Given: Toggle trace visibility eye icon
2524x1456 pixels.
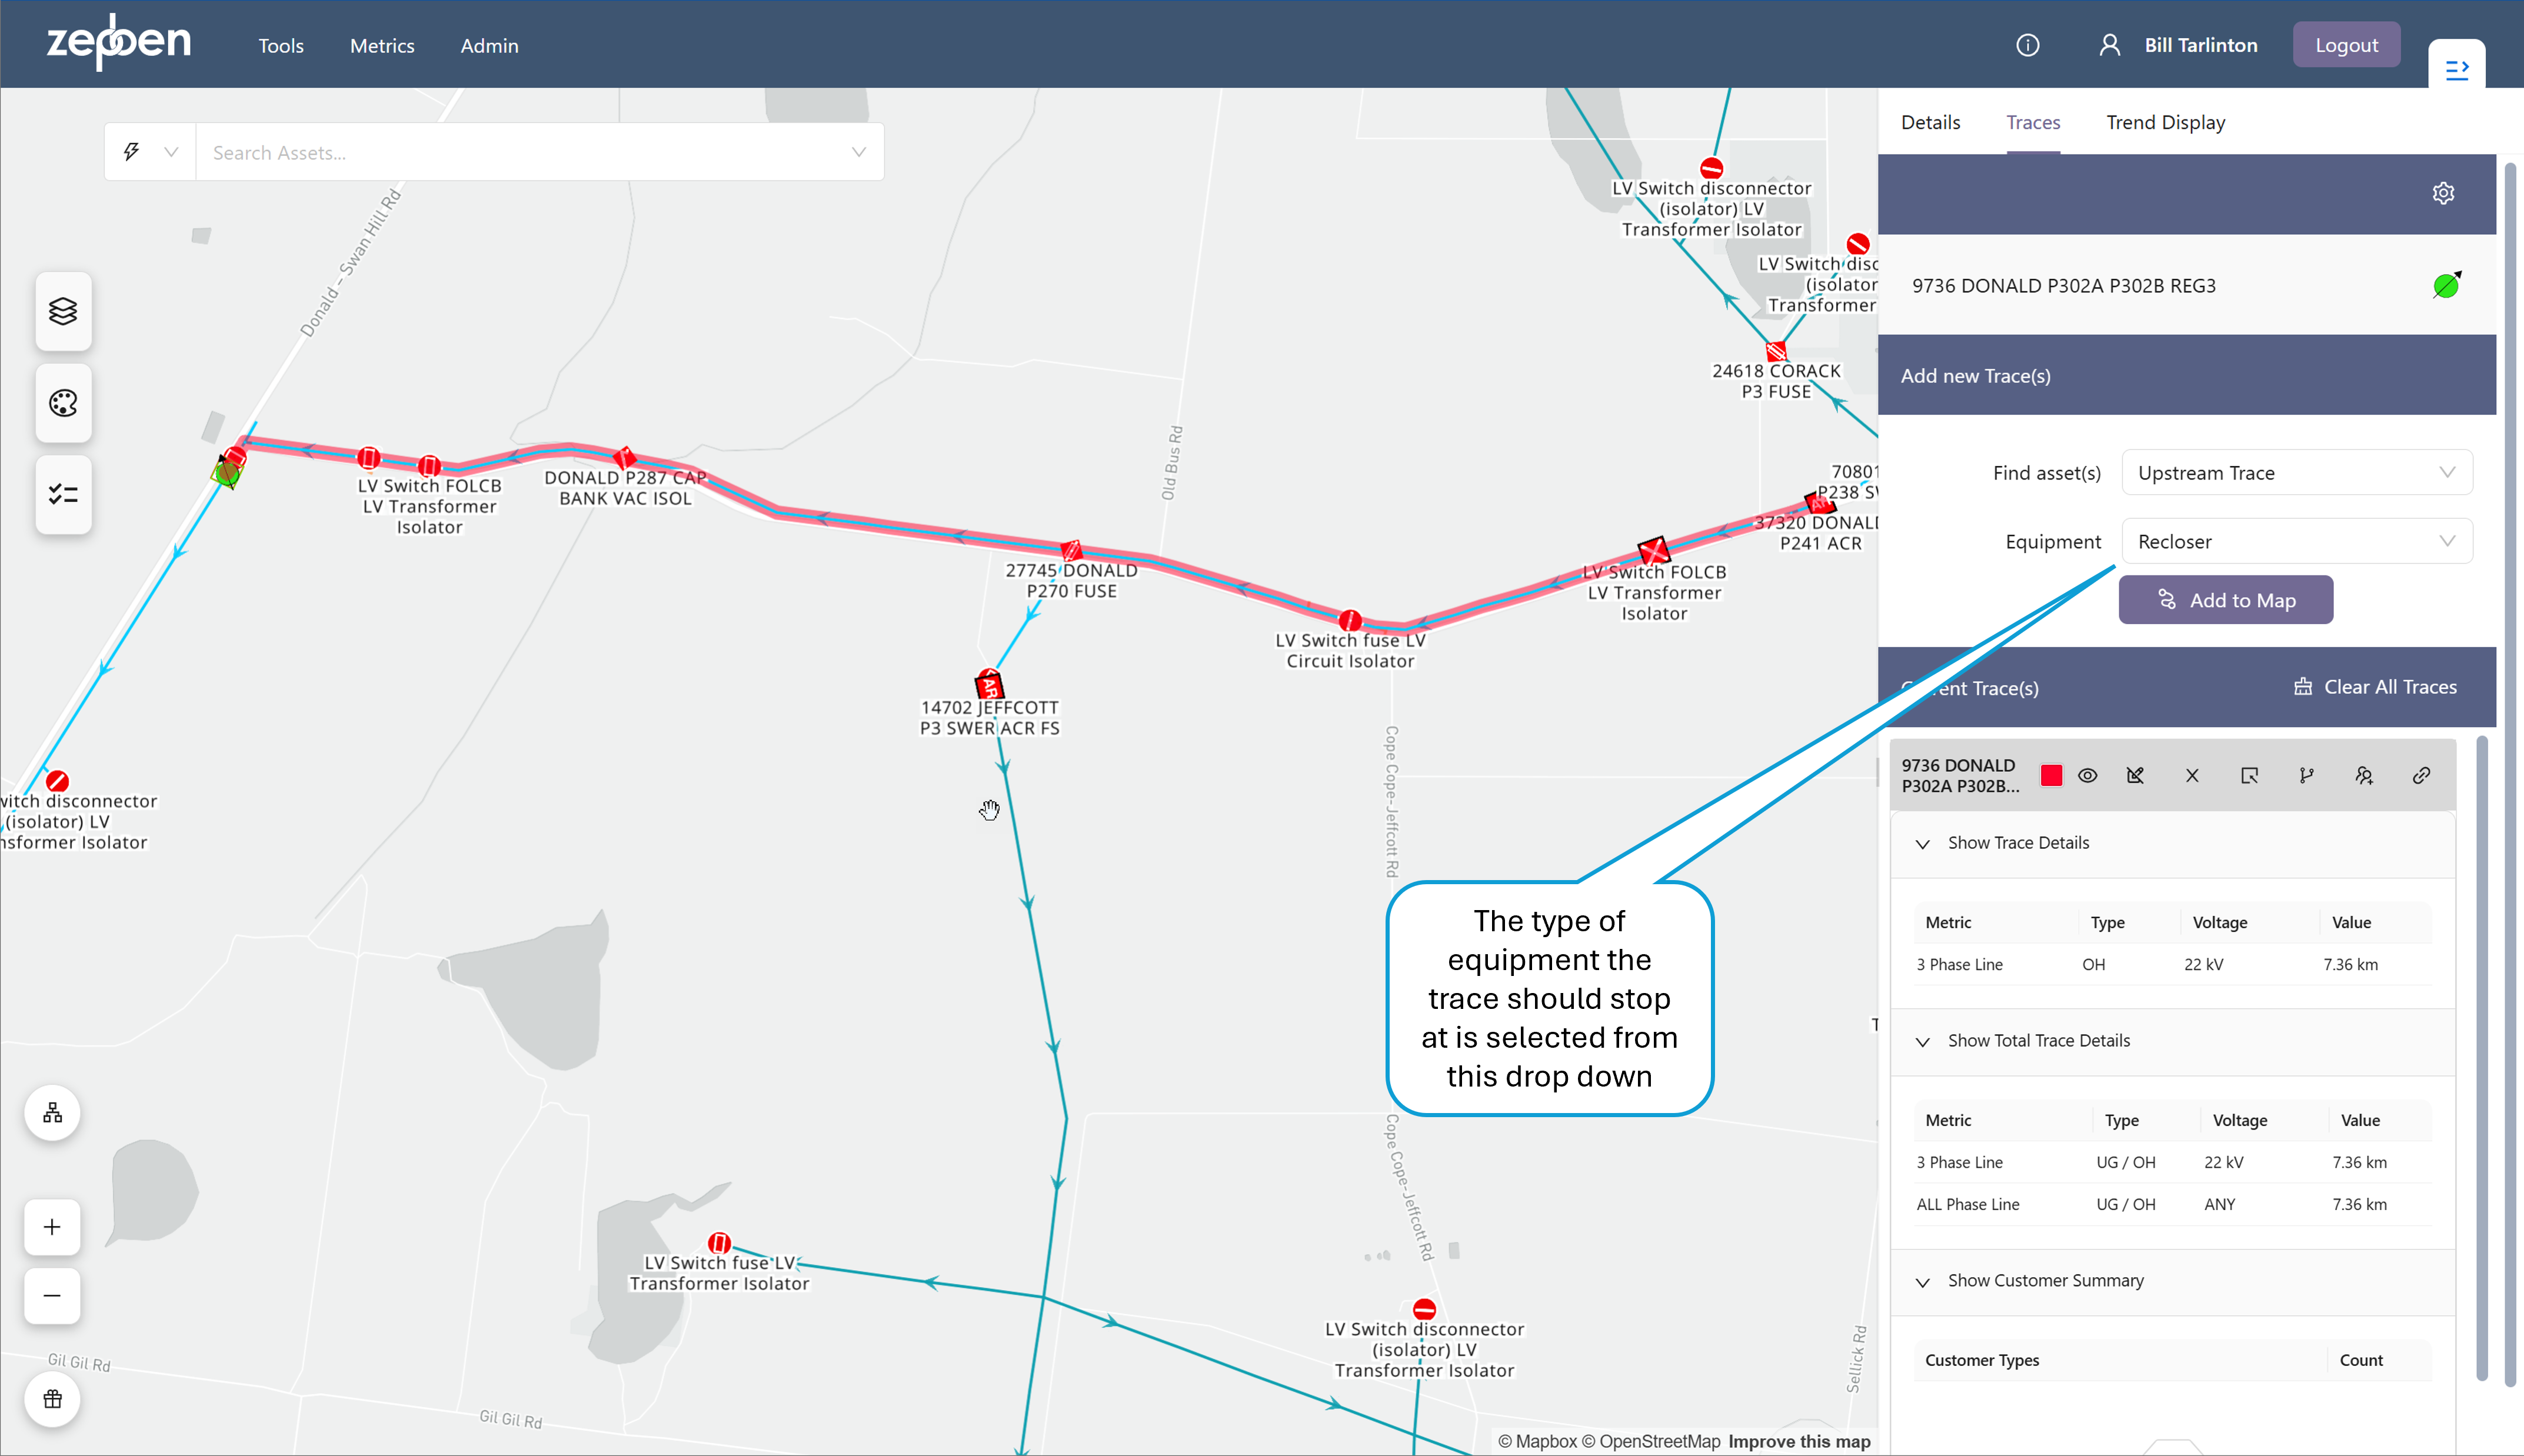Looking at the screenshot, I should tap(2087, 775).
